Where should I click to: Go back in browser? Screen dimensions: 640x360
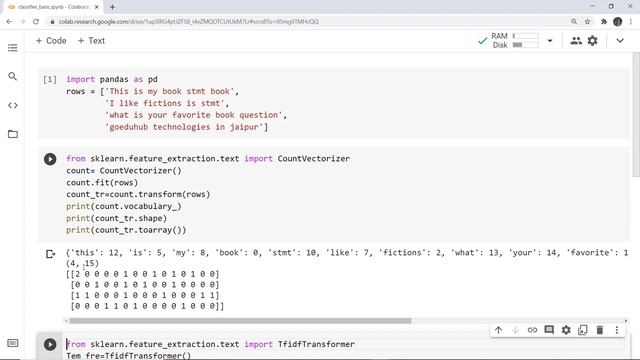(x=9, y=22)
